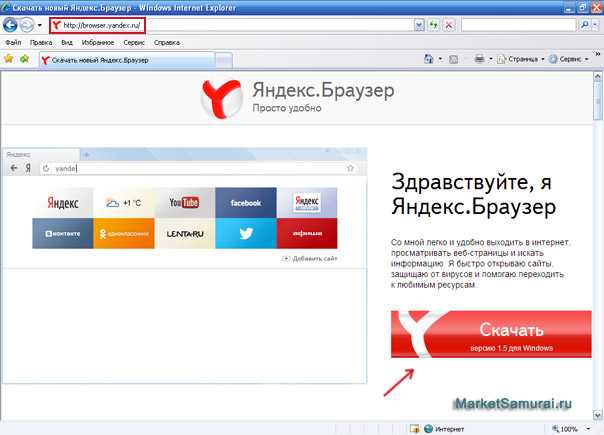
Task: Click the search magnifier icon
Action: coord(584,25)
